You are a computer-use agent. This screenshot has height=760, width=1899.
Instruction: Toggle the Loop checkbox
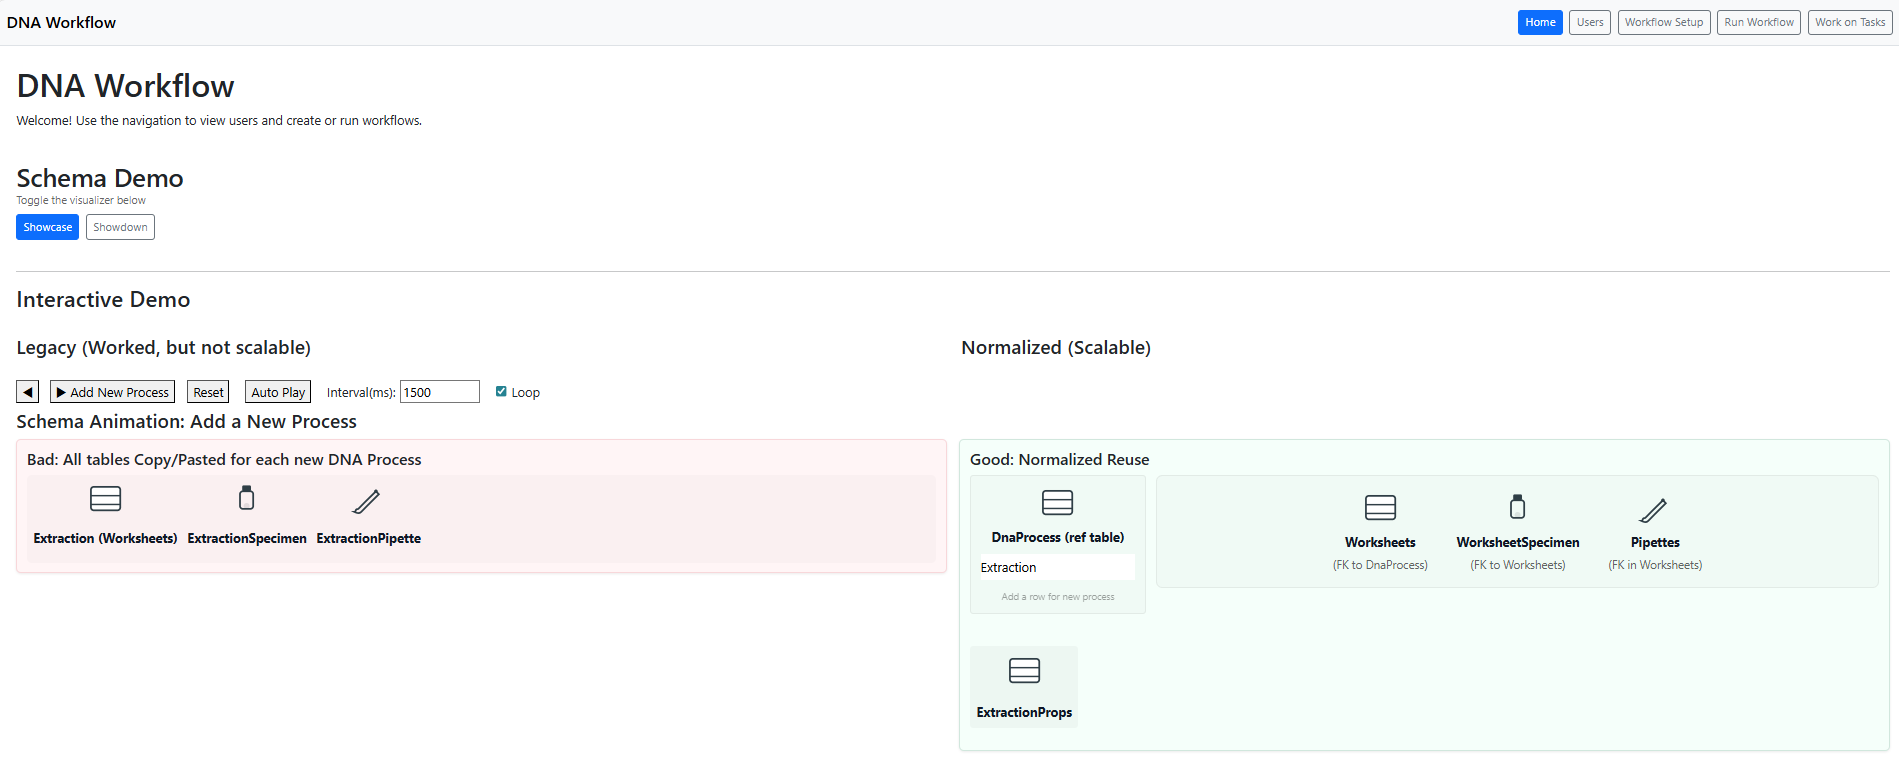coord(501,392)
